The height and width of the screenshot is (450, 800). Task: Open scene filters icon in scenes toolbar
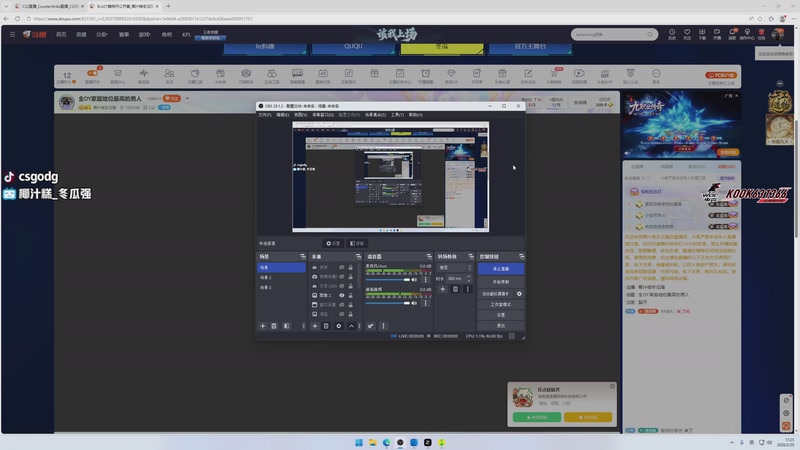tap(286, 326)
